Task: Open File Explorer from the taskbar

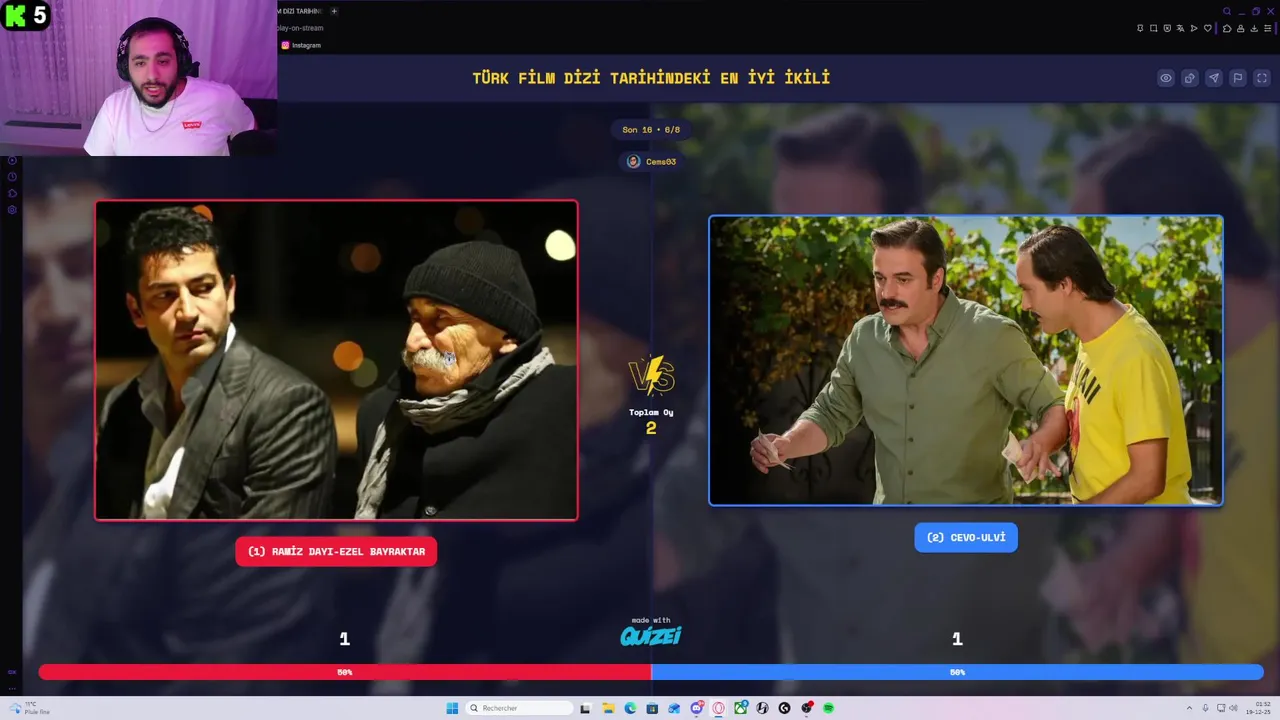Action: [x=608, y=708]
